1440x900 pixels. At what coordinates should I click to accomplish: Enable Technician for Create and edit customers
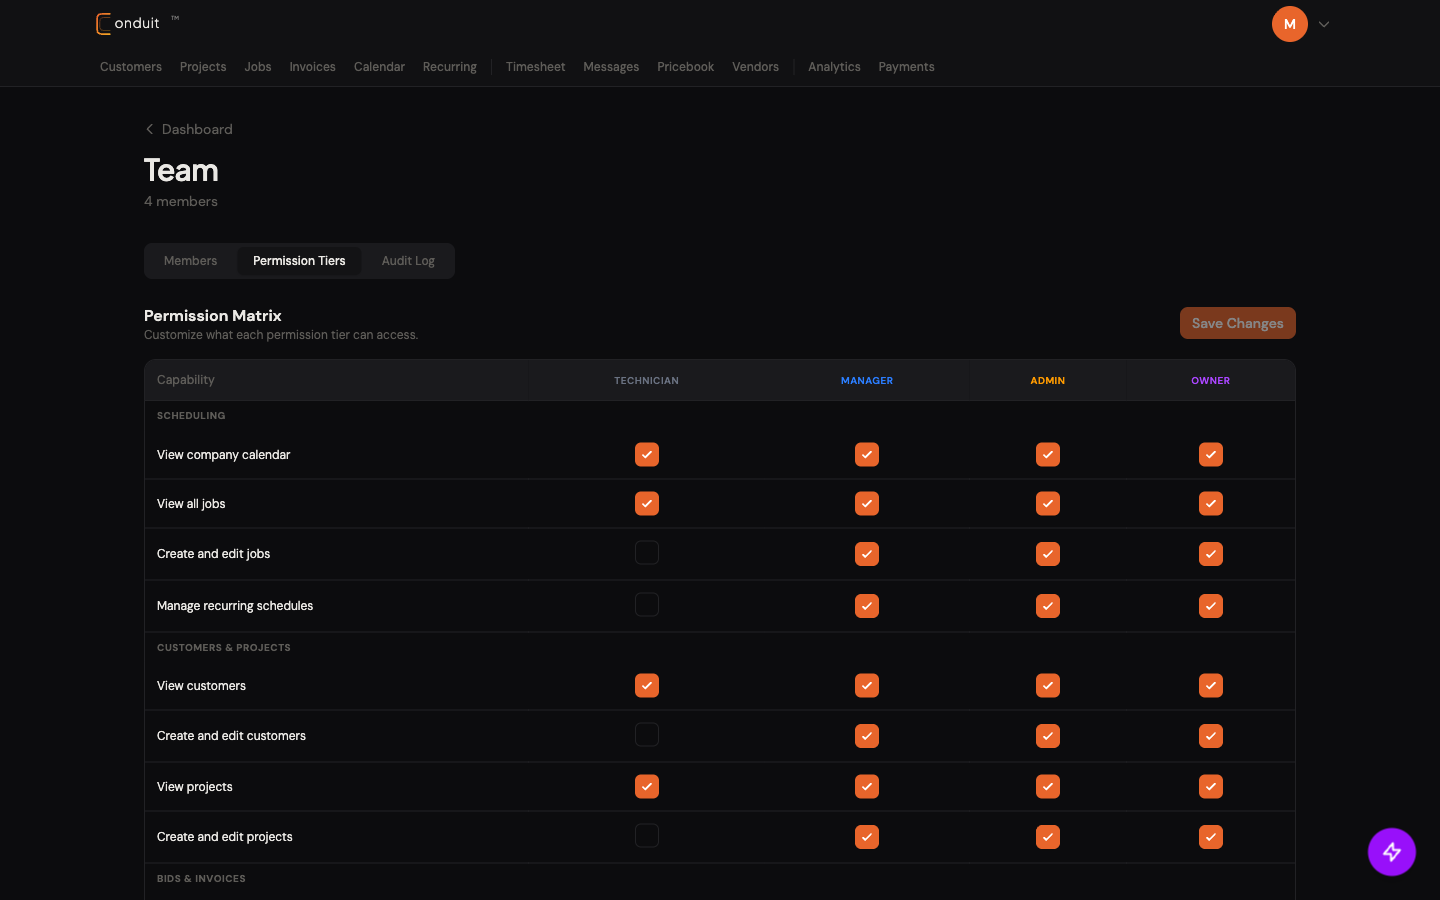coord(647,735)
